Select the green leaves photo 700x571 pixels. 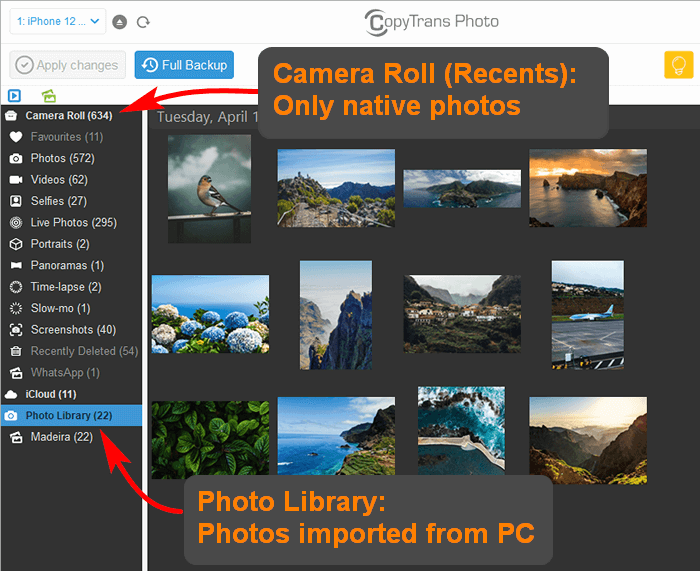[210, 440]
